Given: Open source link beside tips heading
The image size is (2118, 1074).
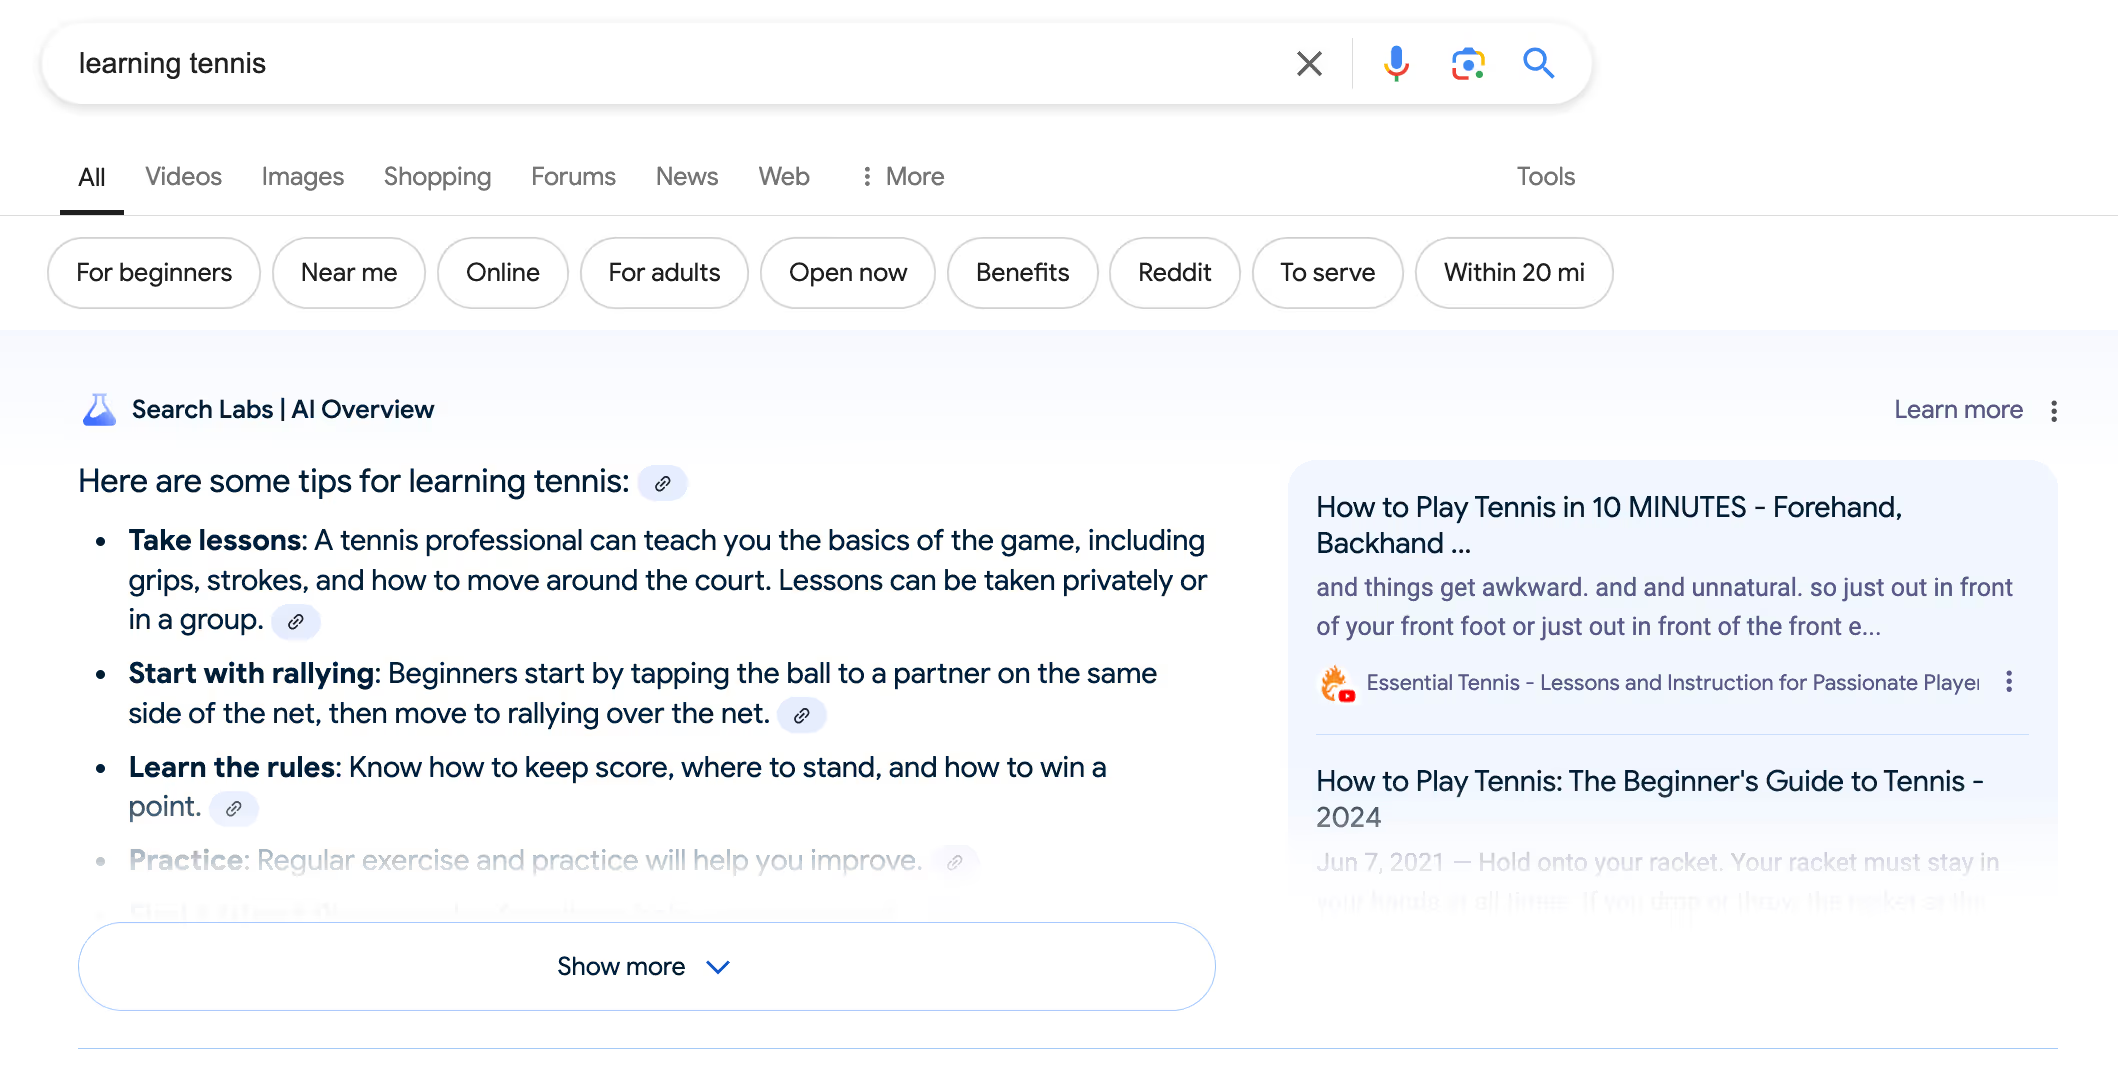Looking at the screenshot, I should click(662, 484).
